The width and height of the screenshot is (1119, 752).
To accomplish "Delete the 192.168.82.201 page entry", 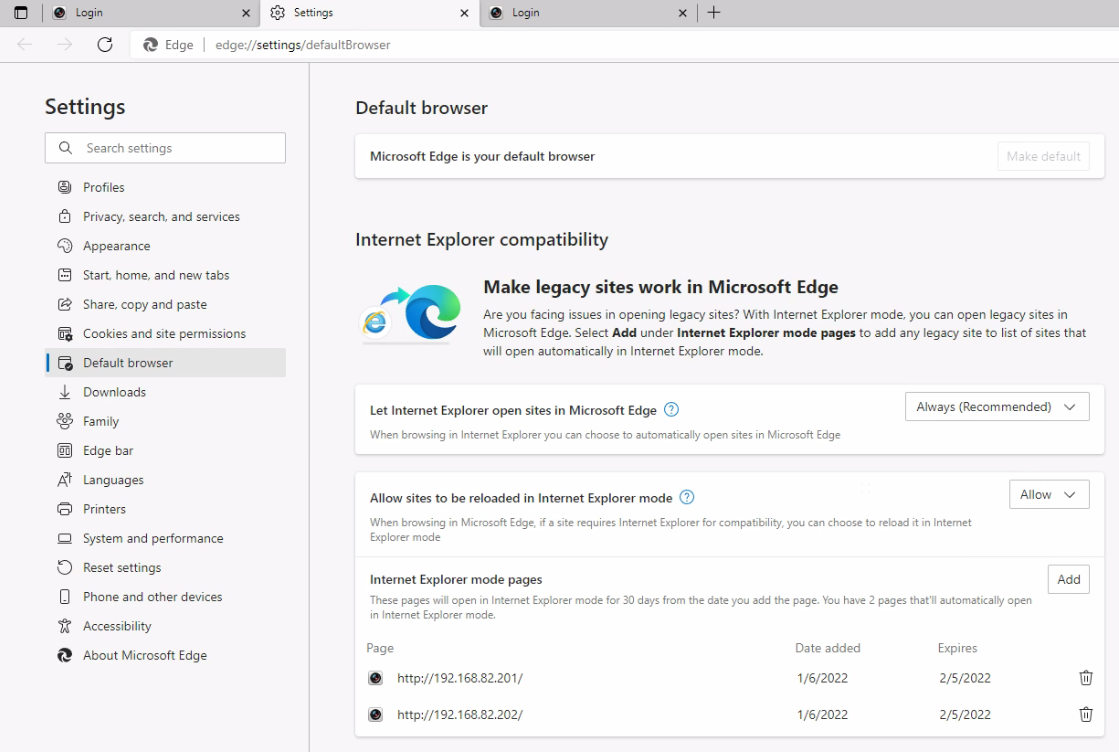I will coord(1086,678).
